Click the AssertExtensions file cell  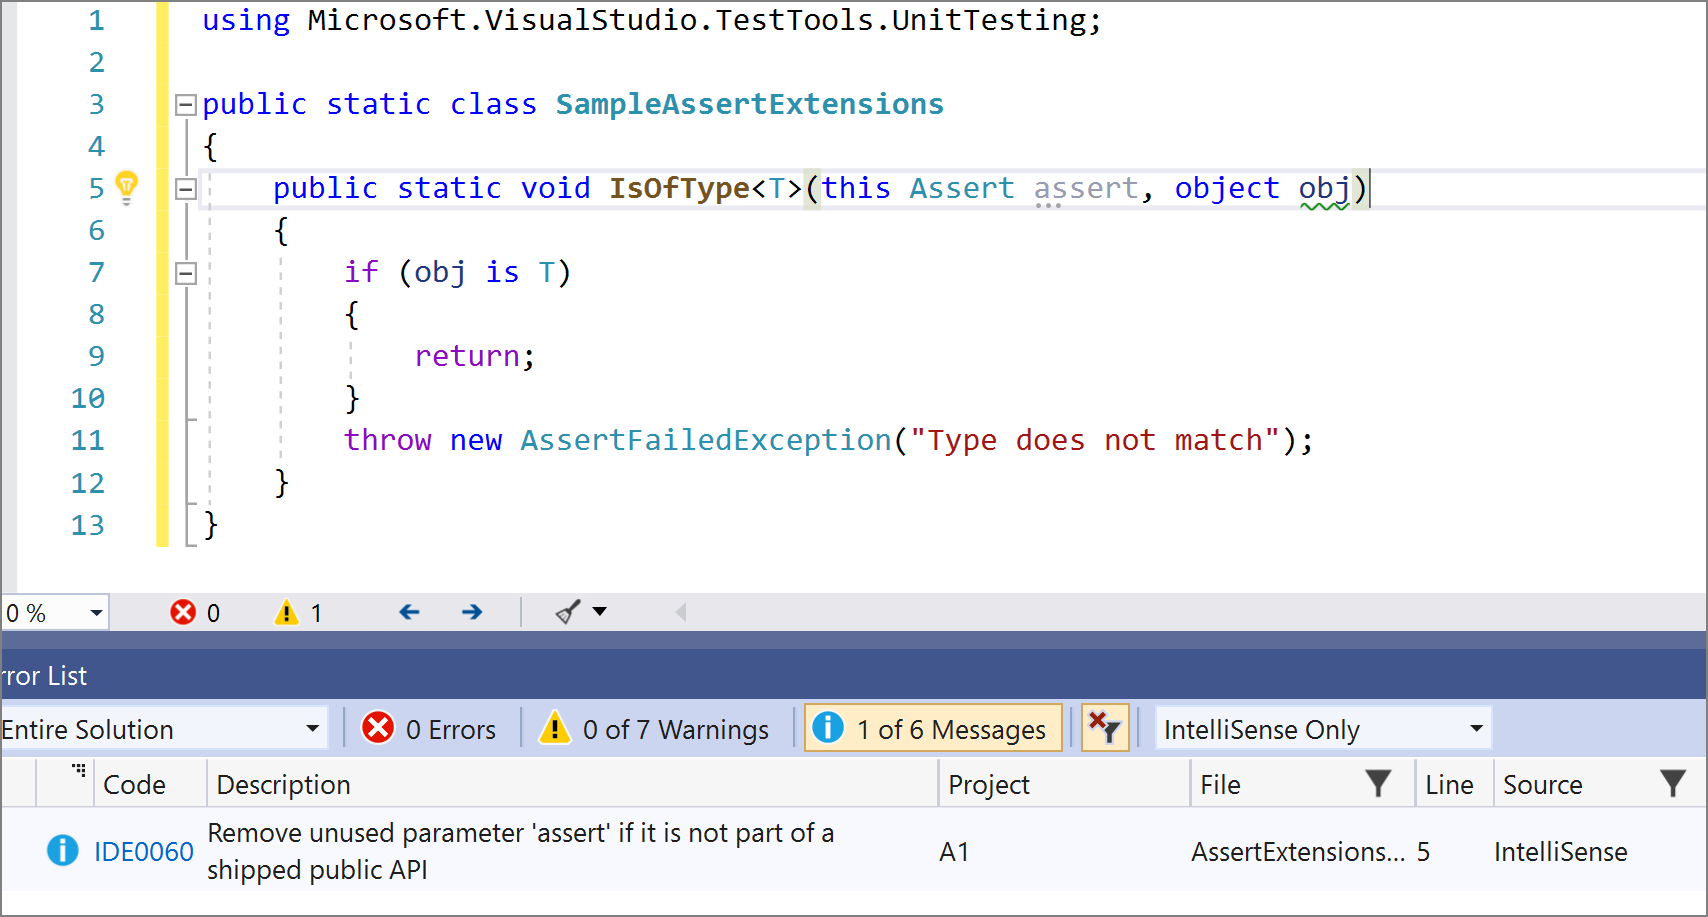pyautogui.click(x=1297, y=852)
